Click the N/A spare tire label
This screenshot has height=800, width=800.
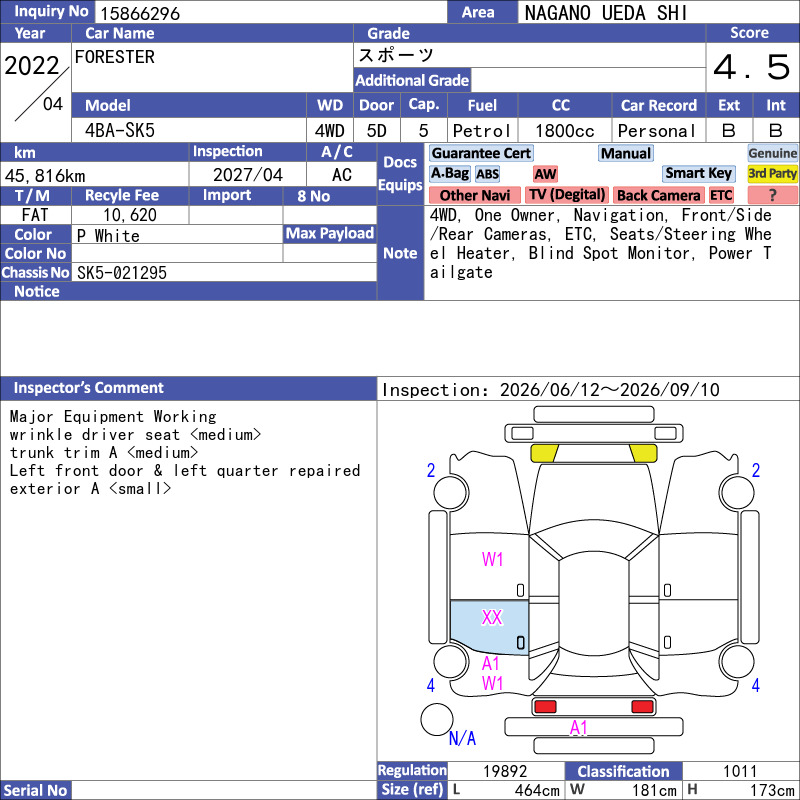tap(462, 738)
